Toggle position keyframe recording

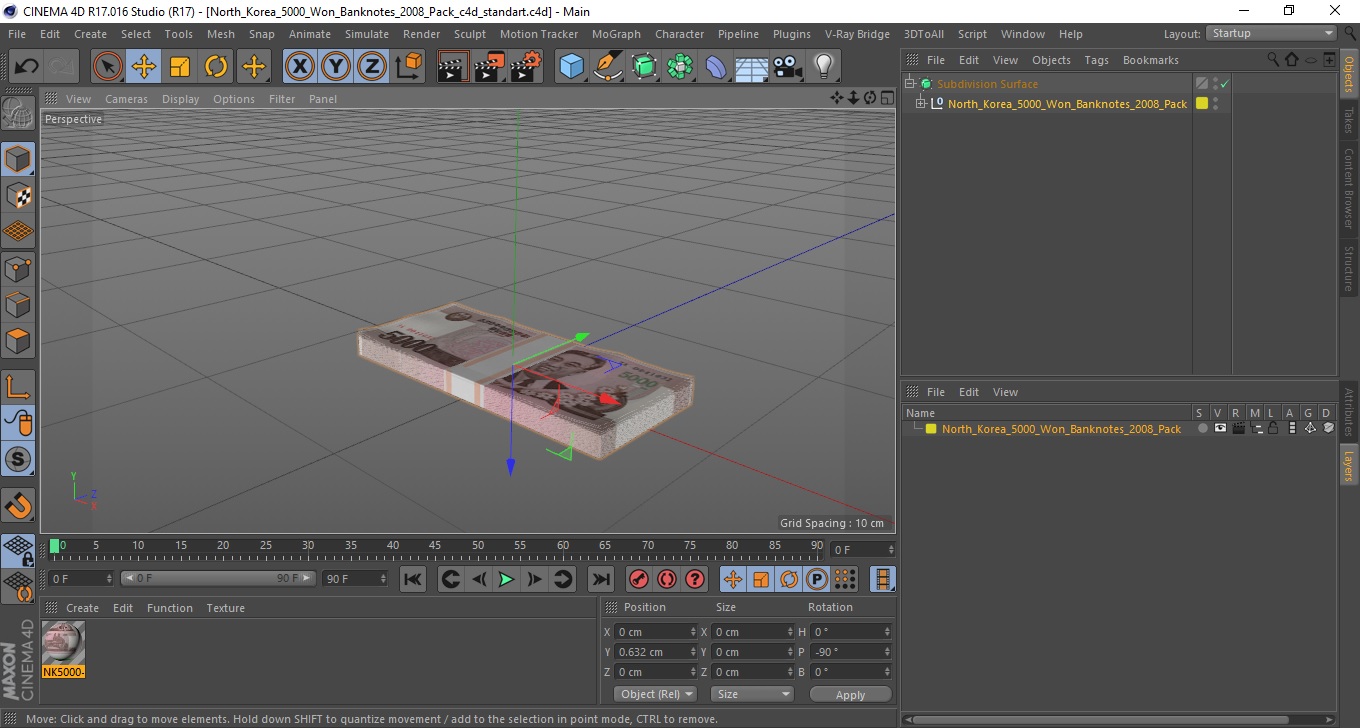point(733,579)
